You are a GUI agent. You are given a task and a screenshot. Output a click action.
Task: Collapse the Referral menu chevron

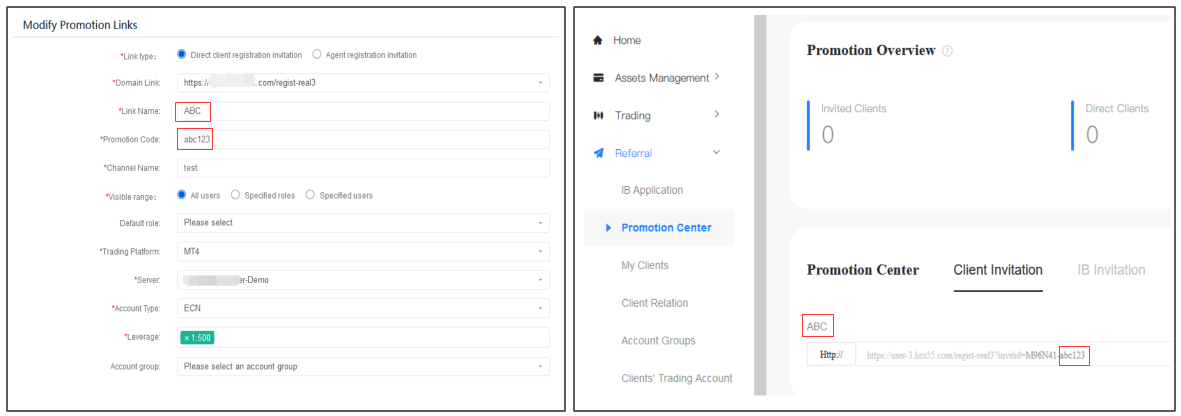coord(716,153)
